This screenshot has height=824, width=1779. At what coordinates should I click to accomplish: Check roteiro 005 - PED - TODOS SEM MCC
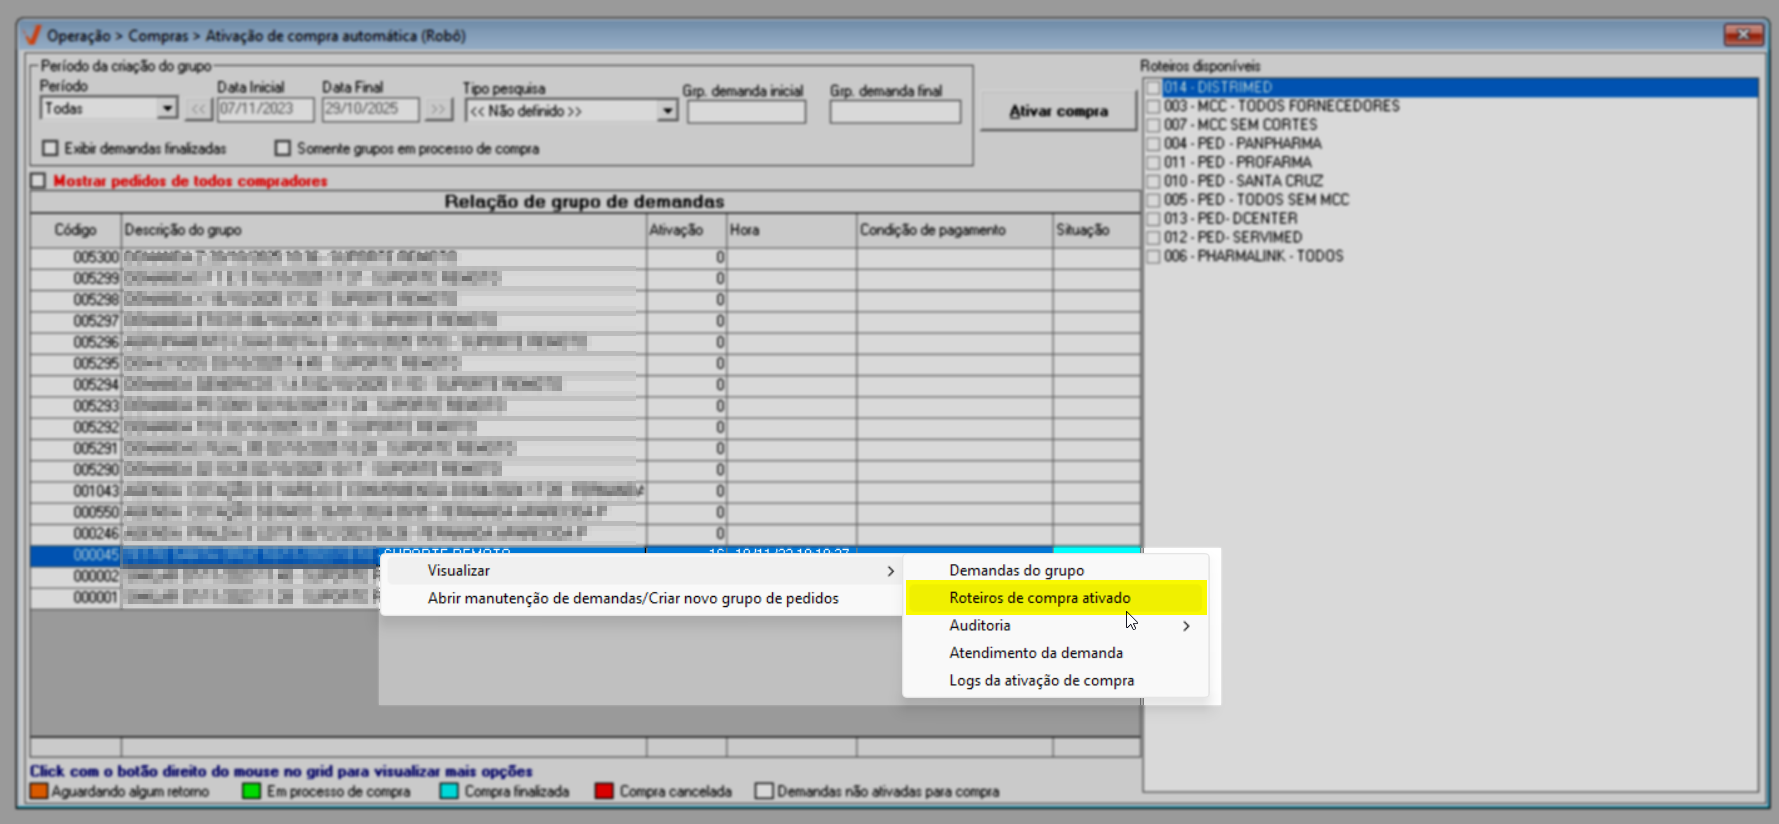click(1153, 200)
